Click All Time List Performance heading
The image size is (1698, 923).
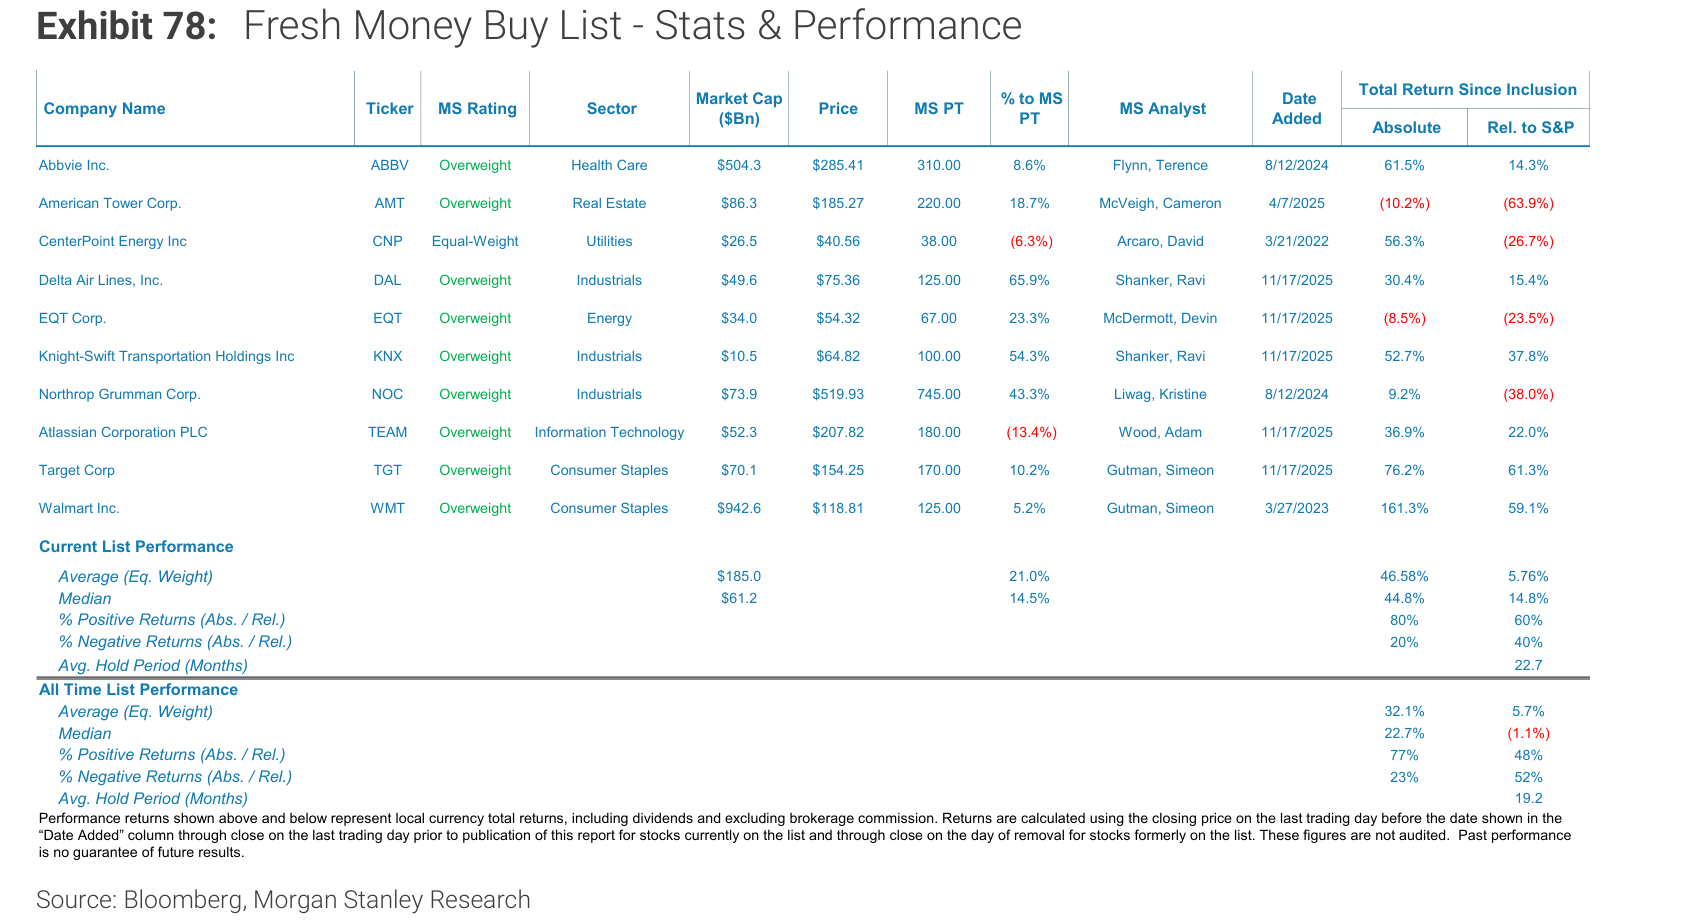138,690
